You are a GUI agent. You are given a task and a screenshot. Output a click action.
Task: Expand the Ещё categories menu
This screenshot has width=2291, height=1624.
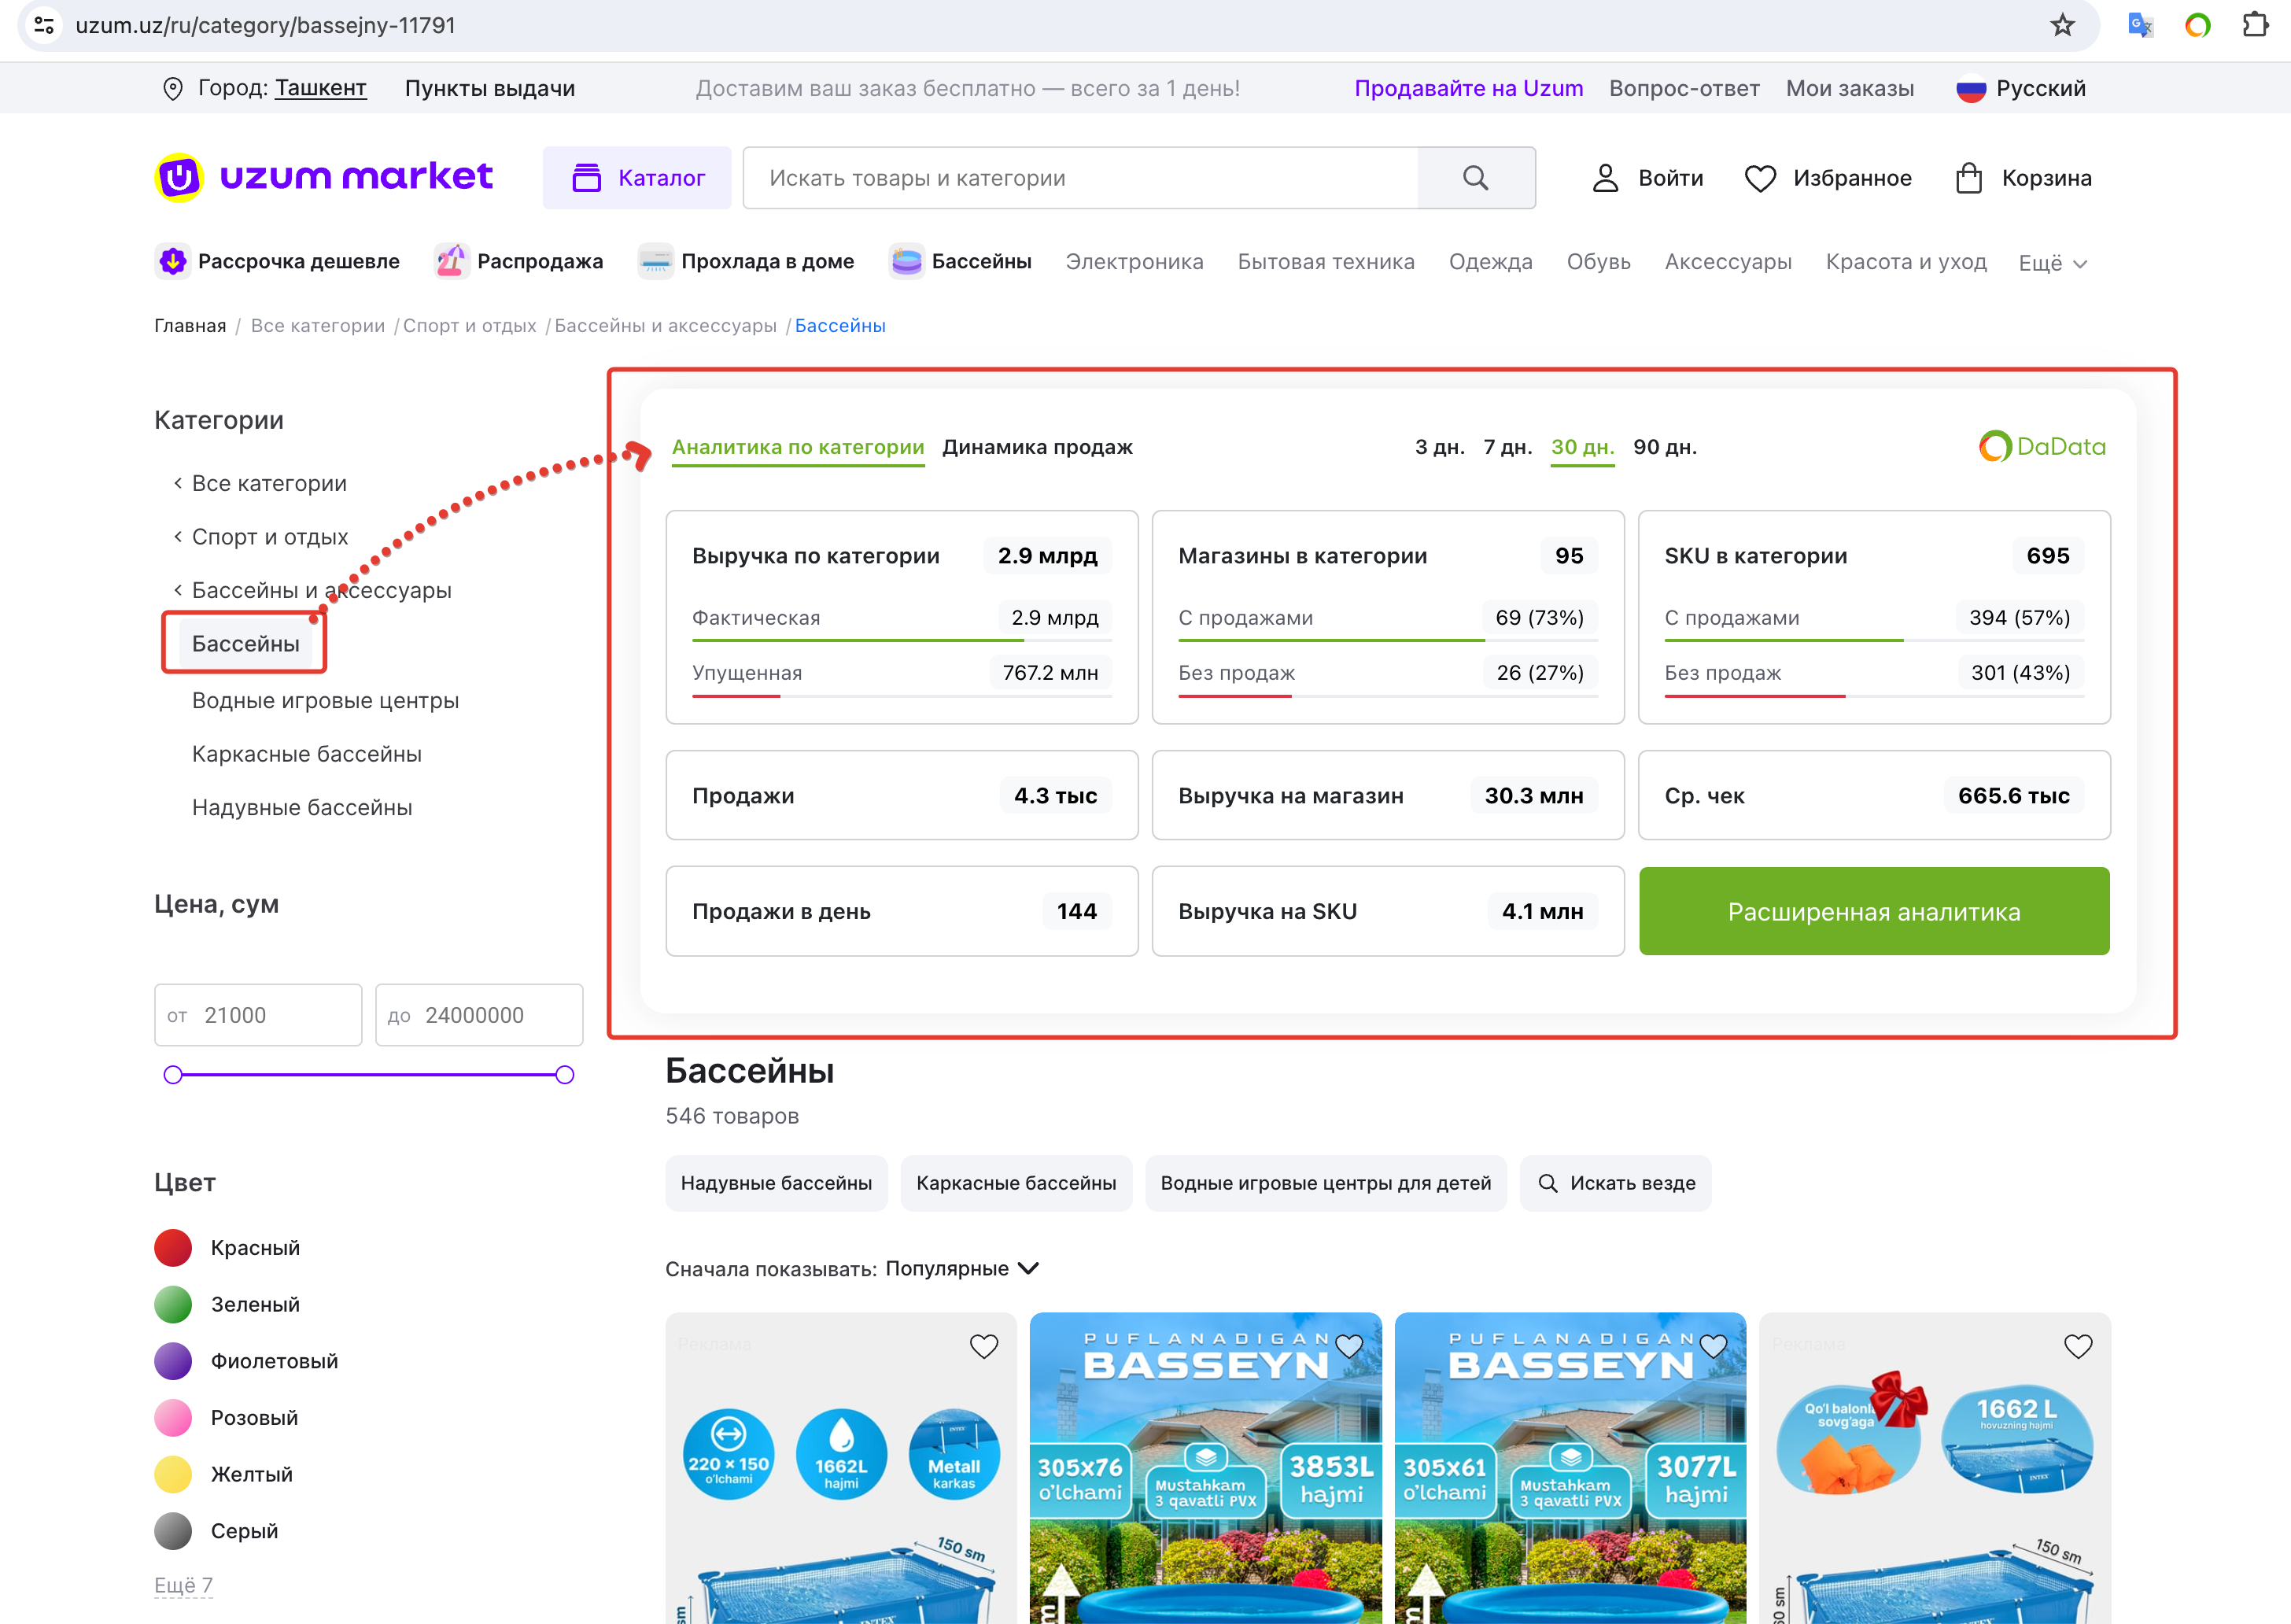(x=2052, y=263)
